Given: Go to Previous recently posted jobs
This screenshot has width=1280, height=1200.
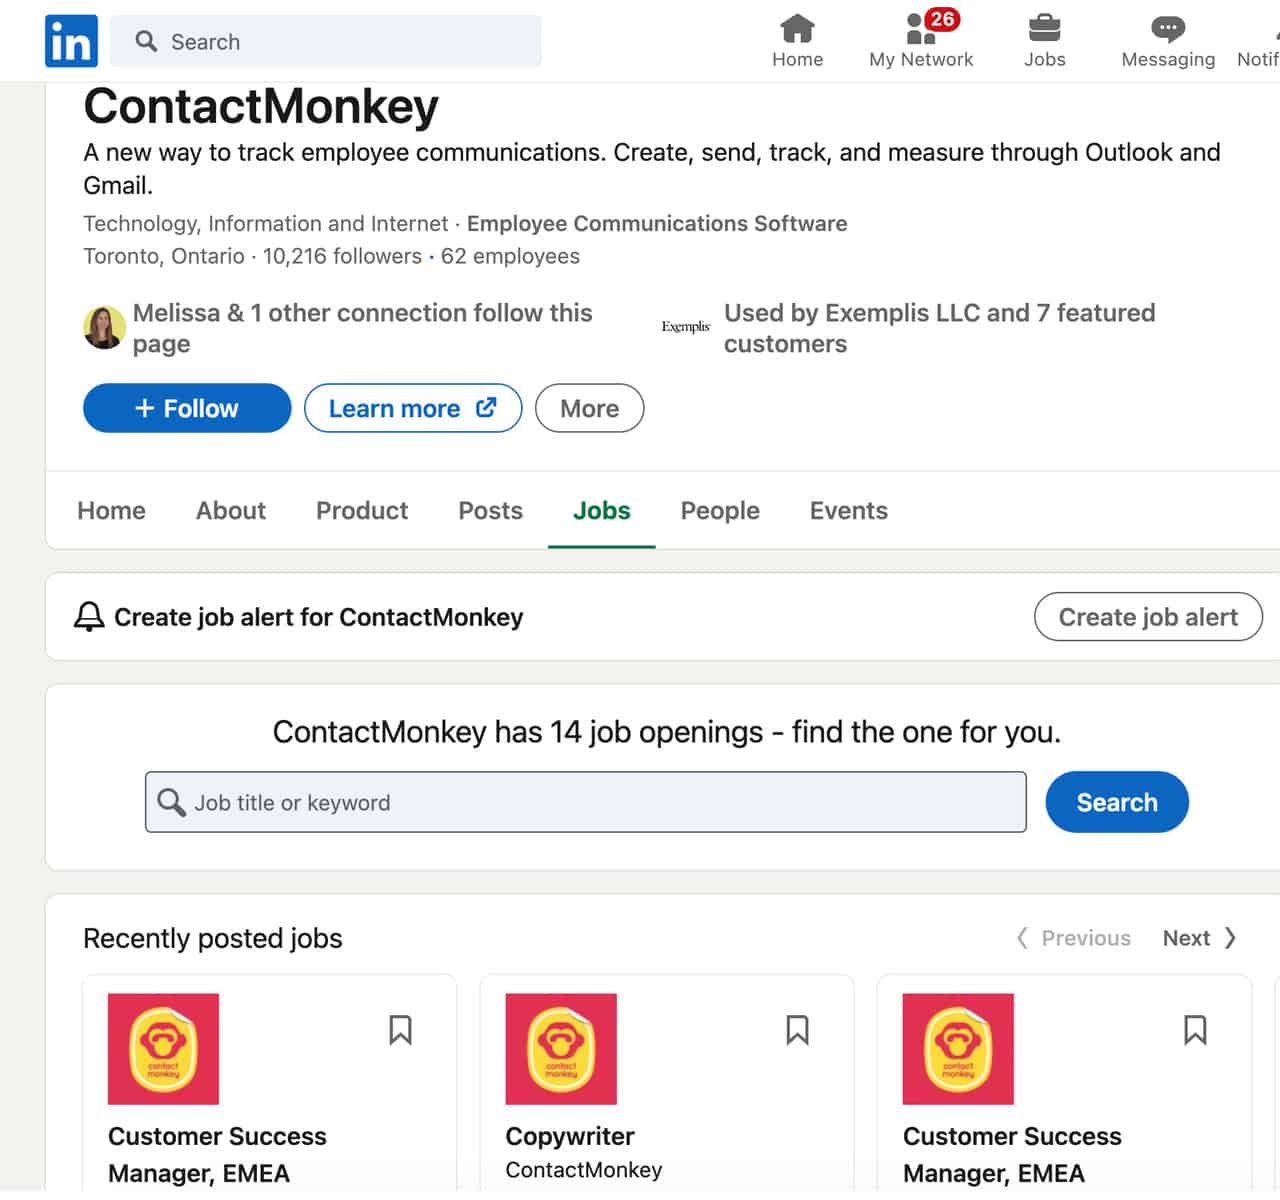Looking at the screenshot, I should (x=1073, y=938).
